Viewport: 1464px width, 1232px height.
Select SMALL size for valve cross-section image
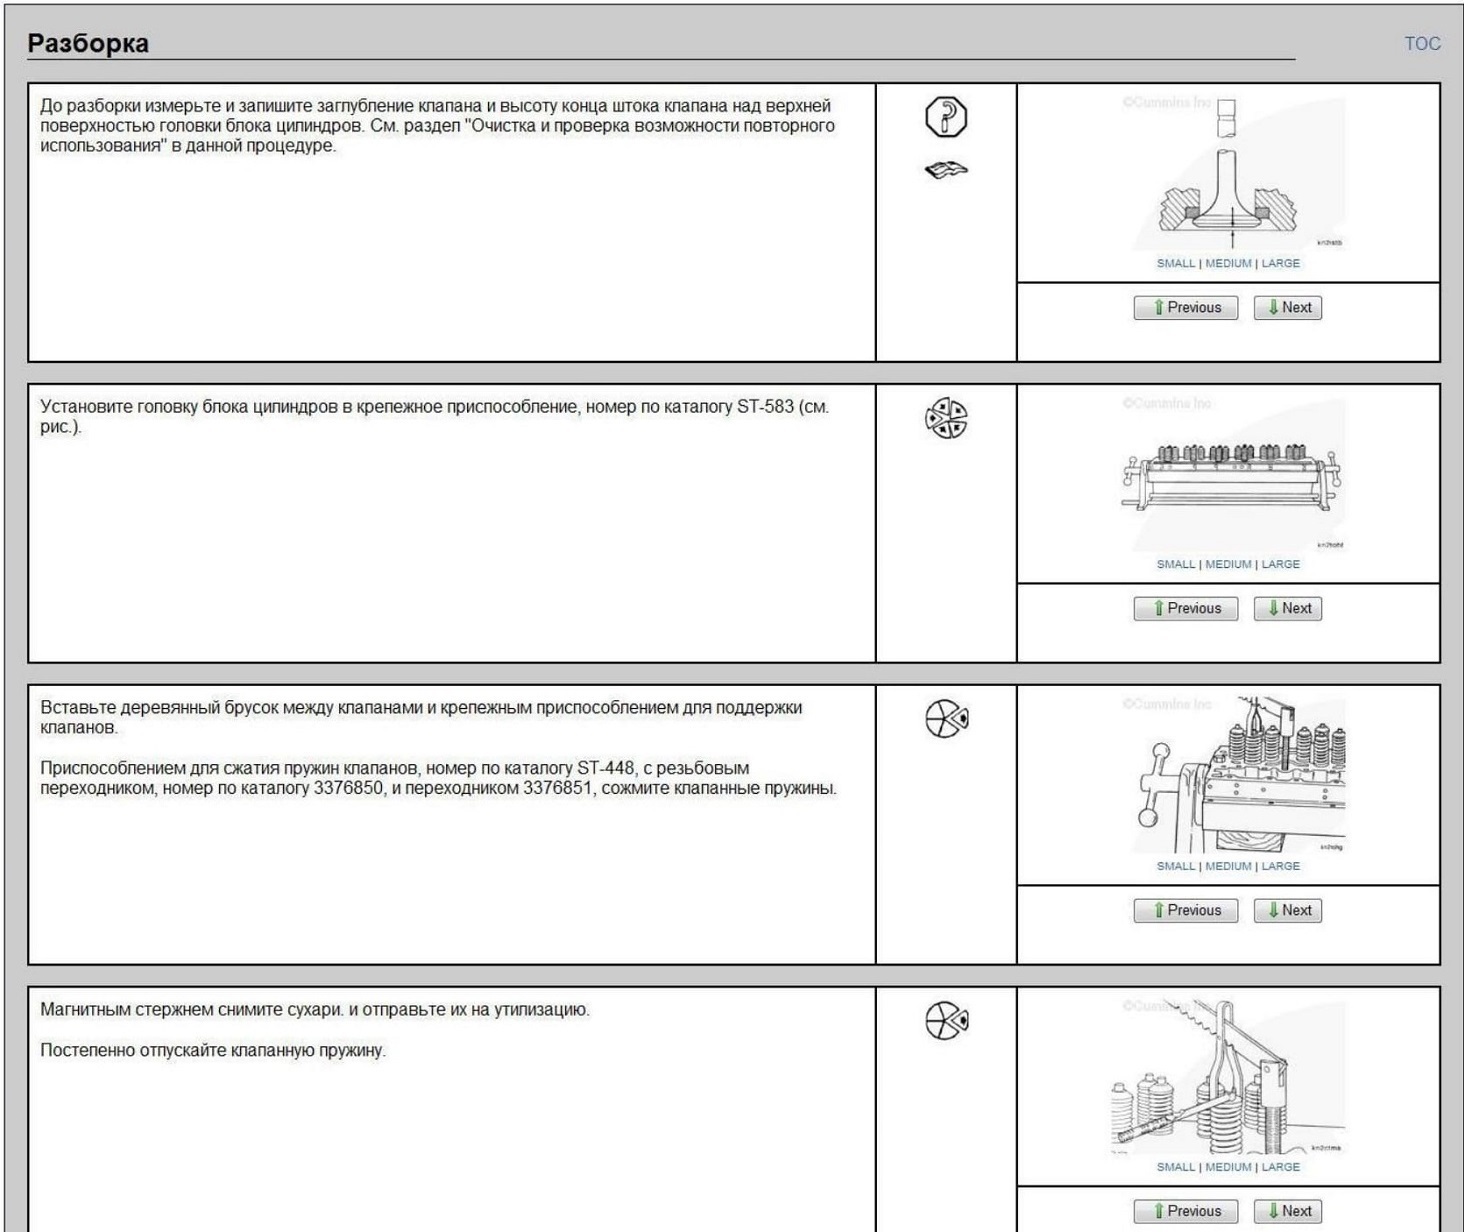1176,263
